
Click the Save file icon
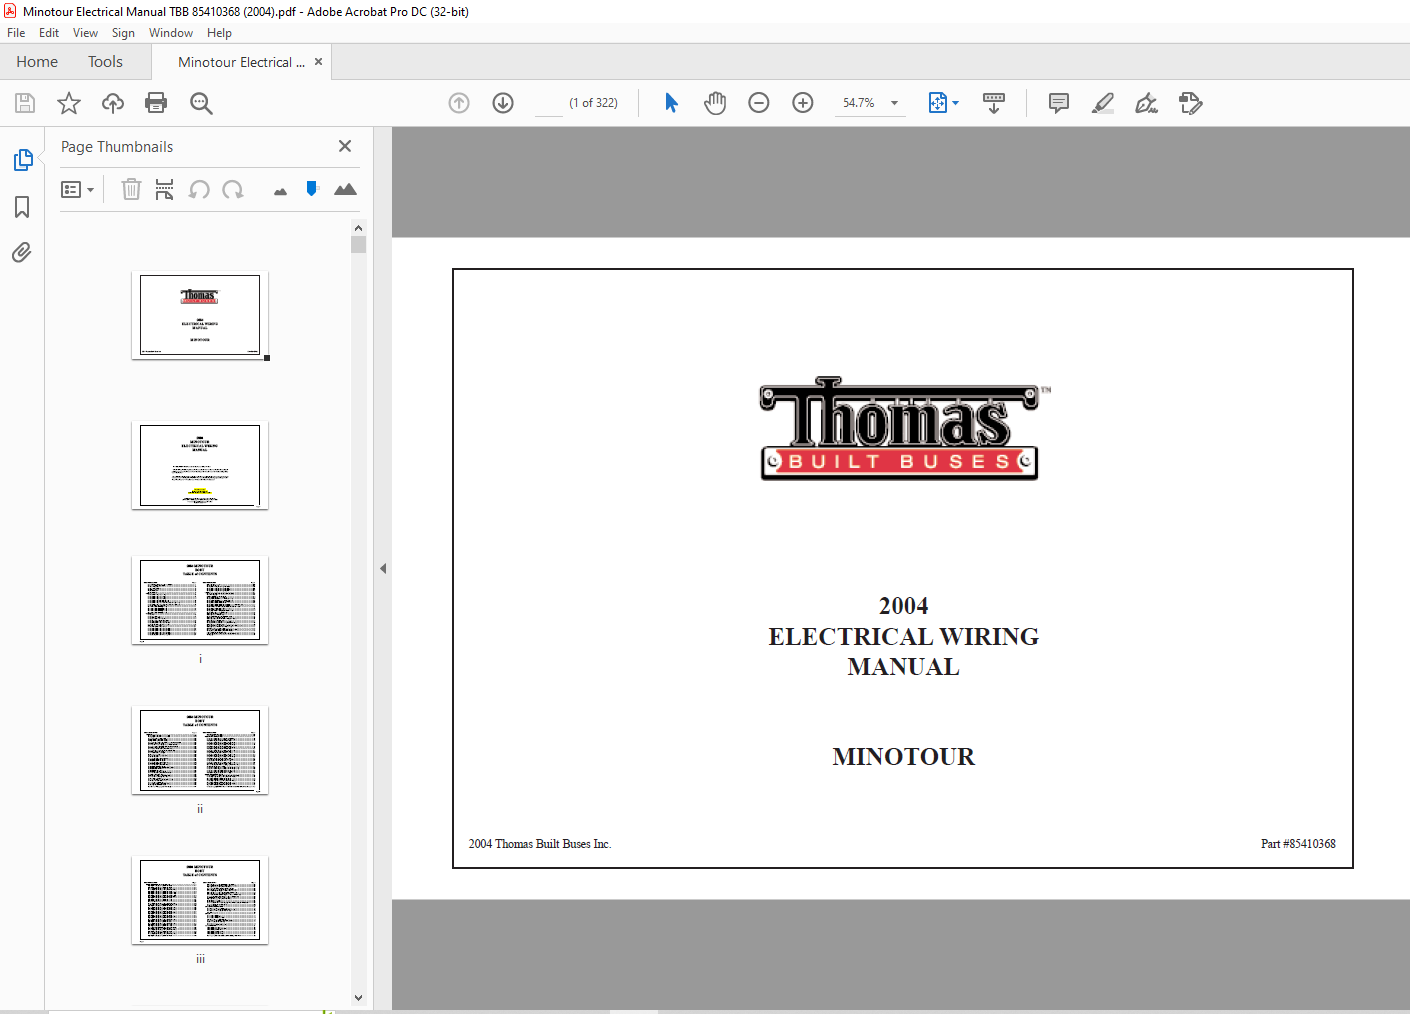25,103
